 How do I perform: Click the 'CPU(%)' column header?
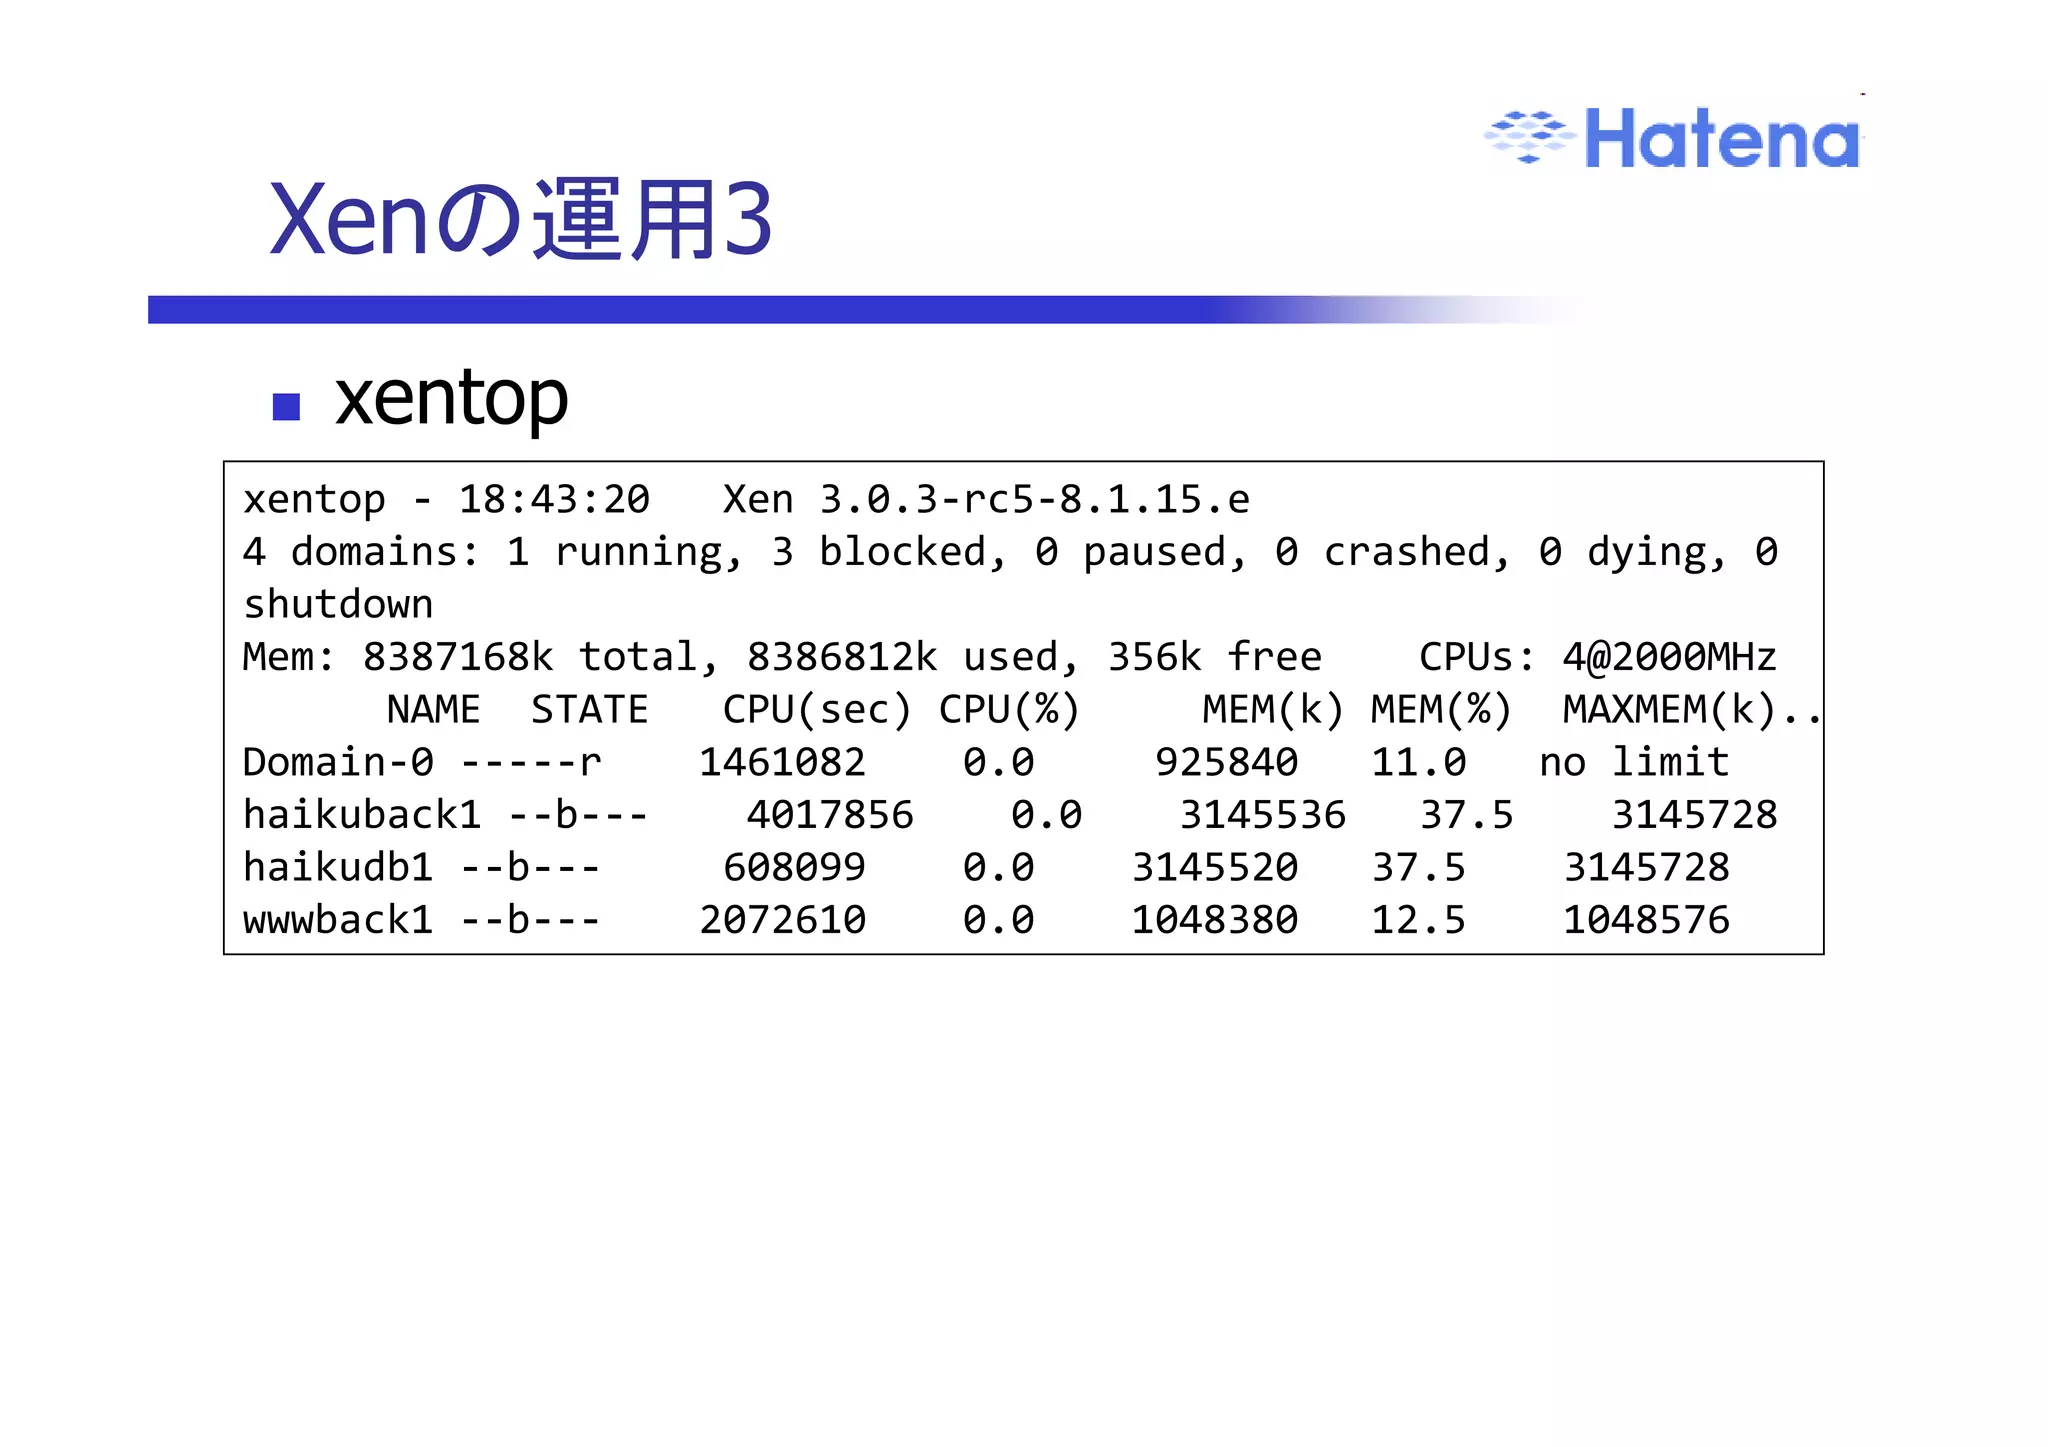pyautogui.click(x=1009, y=710)
